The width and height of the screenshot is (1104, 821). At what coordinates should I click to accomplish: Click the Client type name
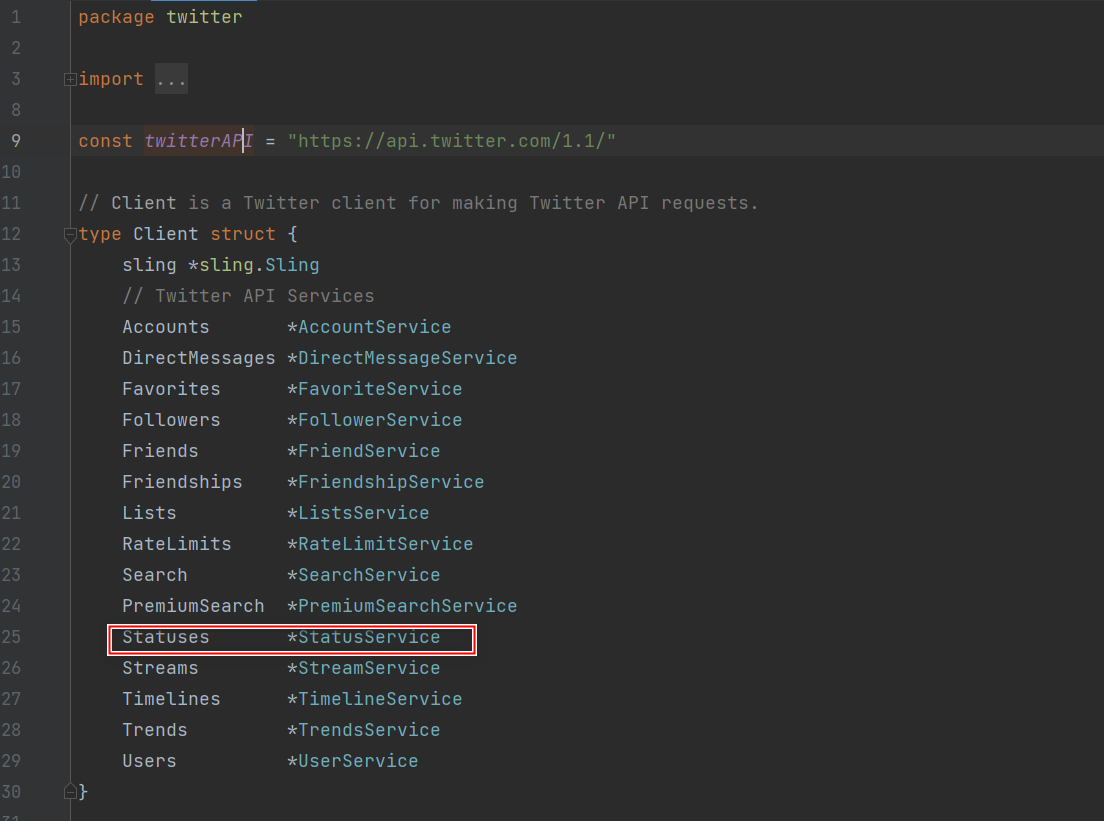coord(165,234)
